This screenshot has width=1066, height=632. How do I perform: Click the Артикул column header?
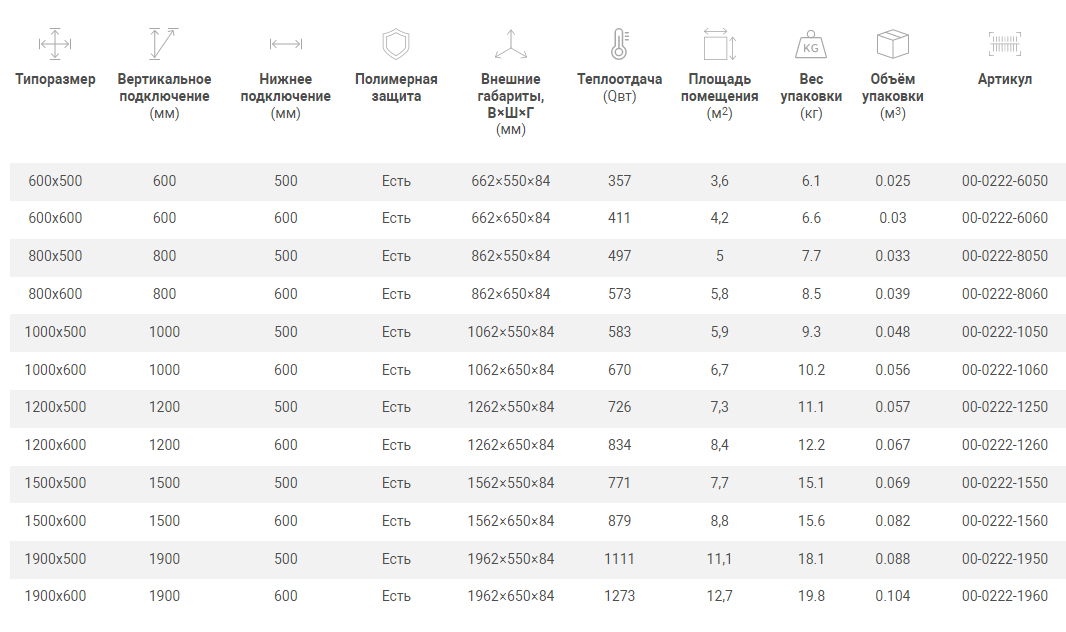pyautogui.click(x=1004, y=79)
